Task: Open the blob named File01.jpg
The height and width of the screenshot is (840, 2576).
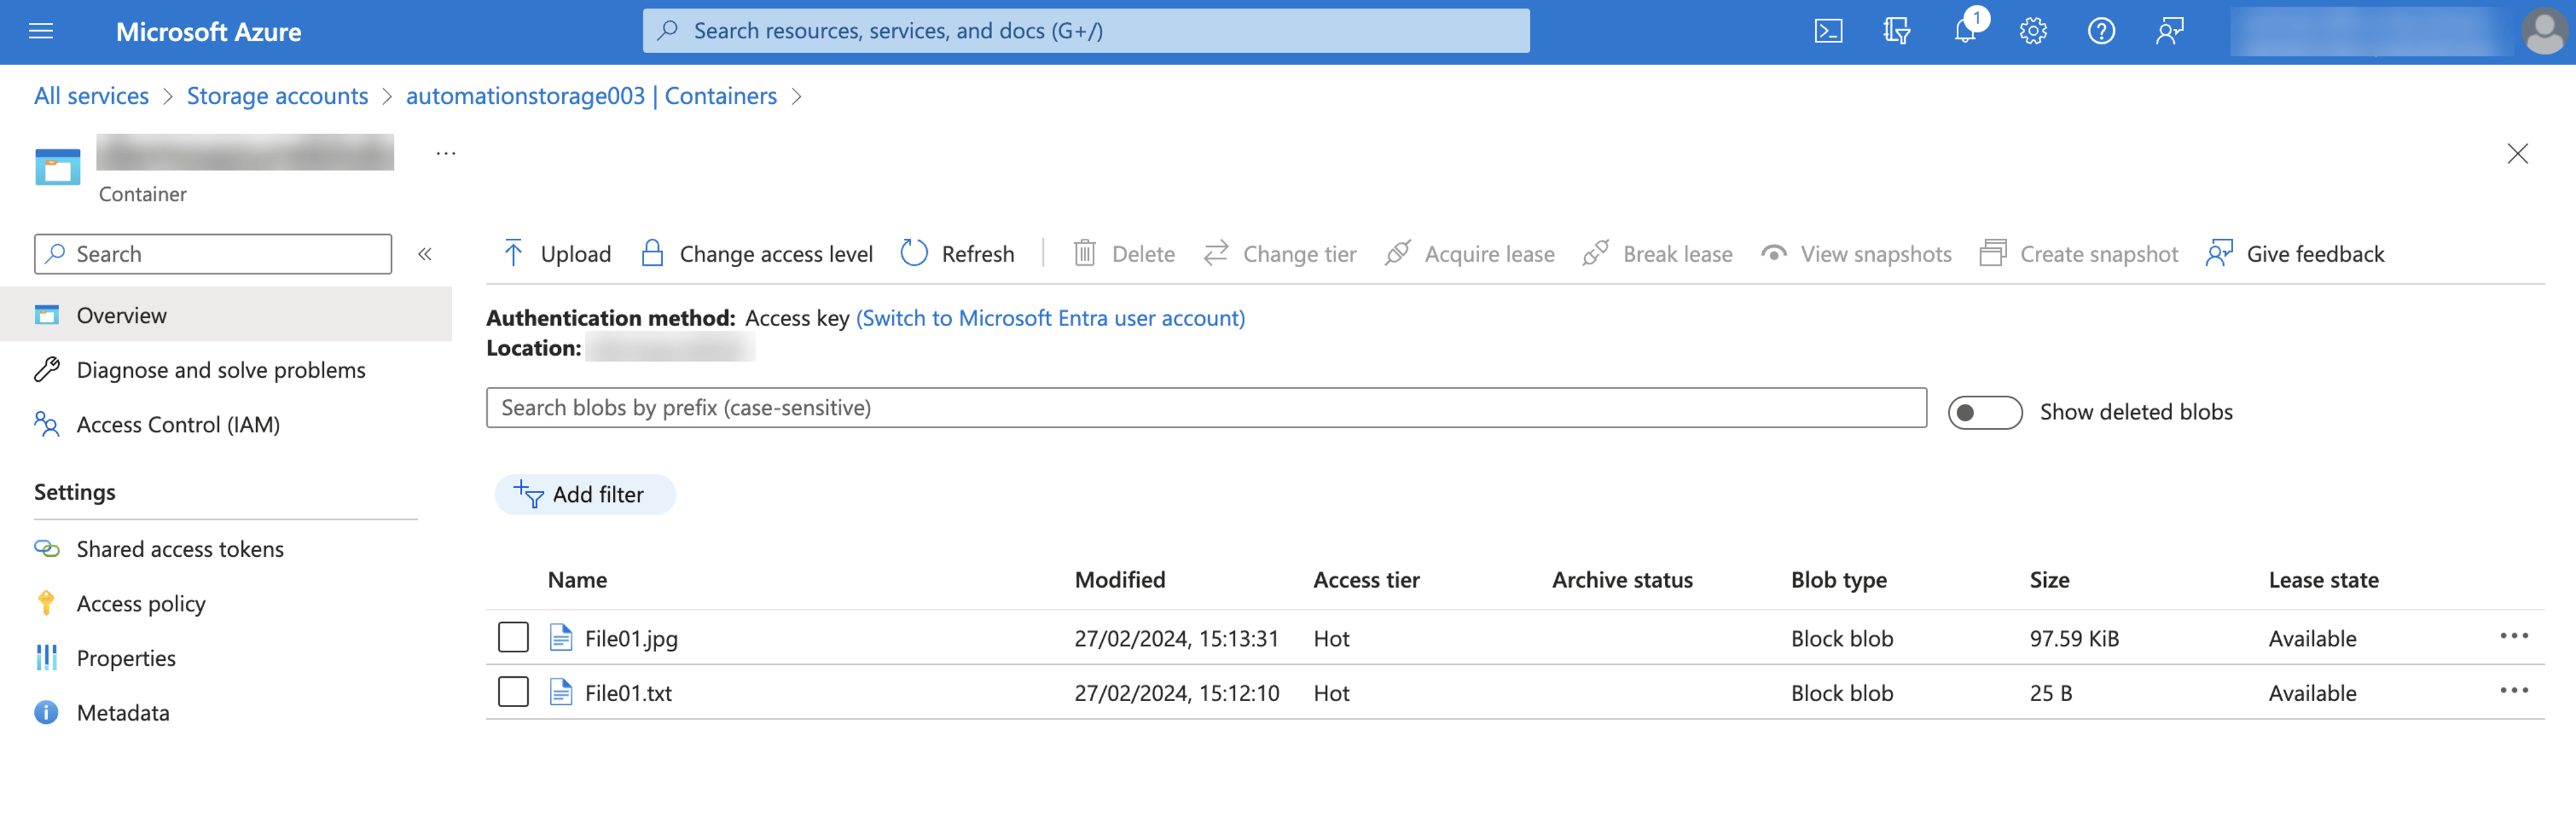Action: (x=631, y=639)
